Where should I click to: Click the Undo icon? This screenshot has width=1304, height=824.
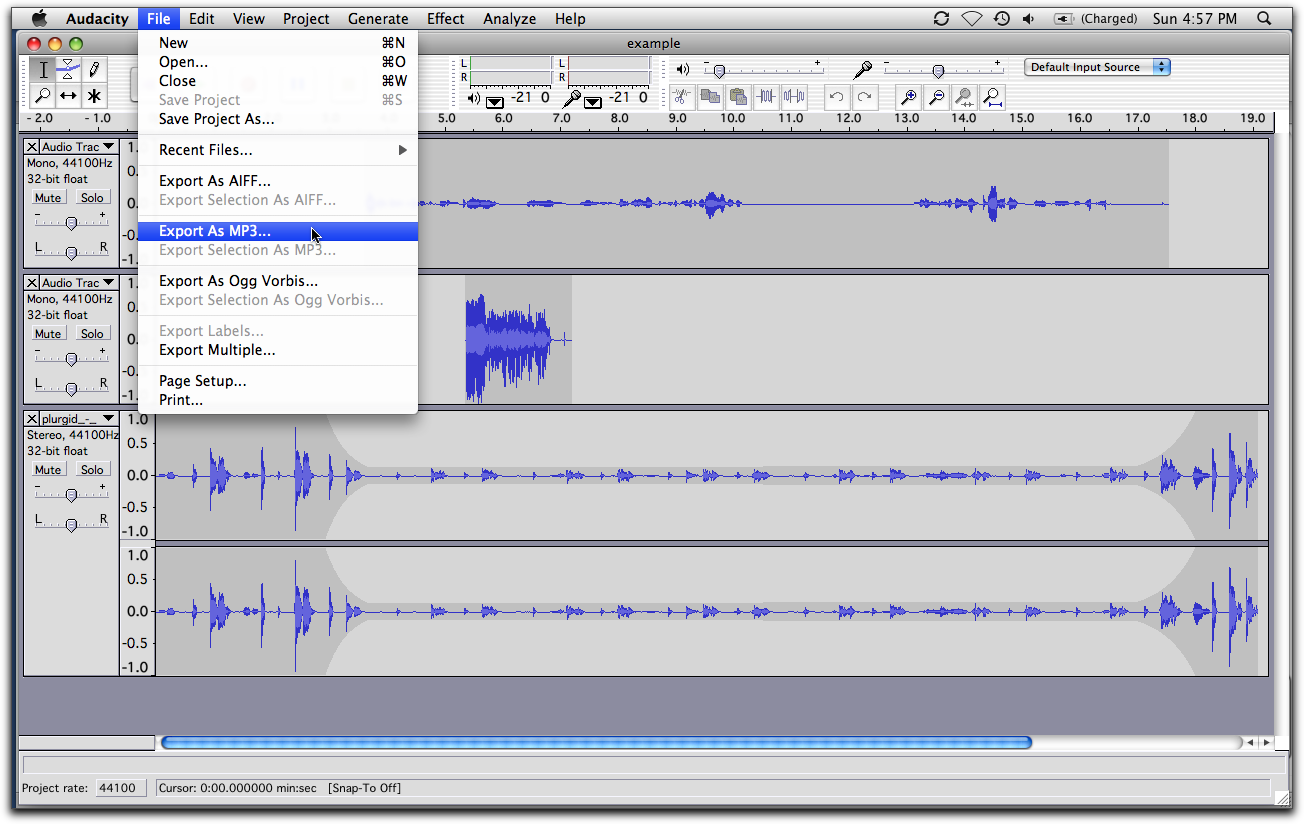(838, 96)
